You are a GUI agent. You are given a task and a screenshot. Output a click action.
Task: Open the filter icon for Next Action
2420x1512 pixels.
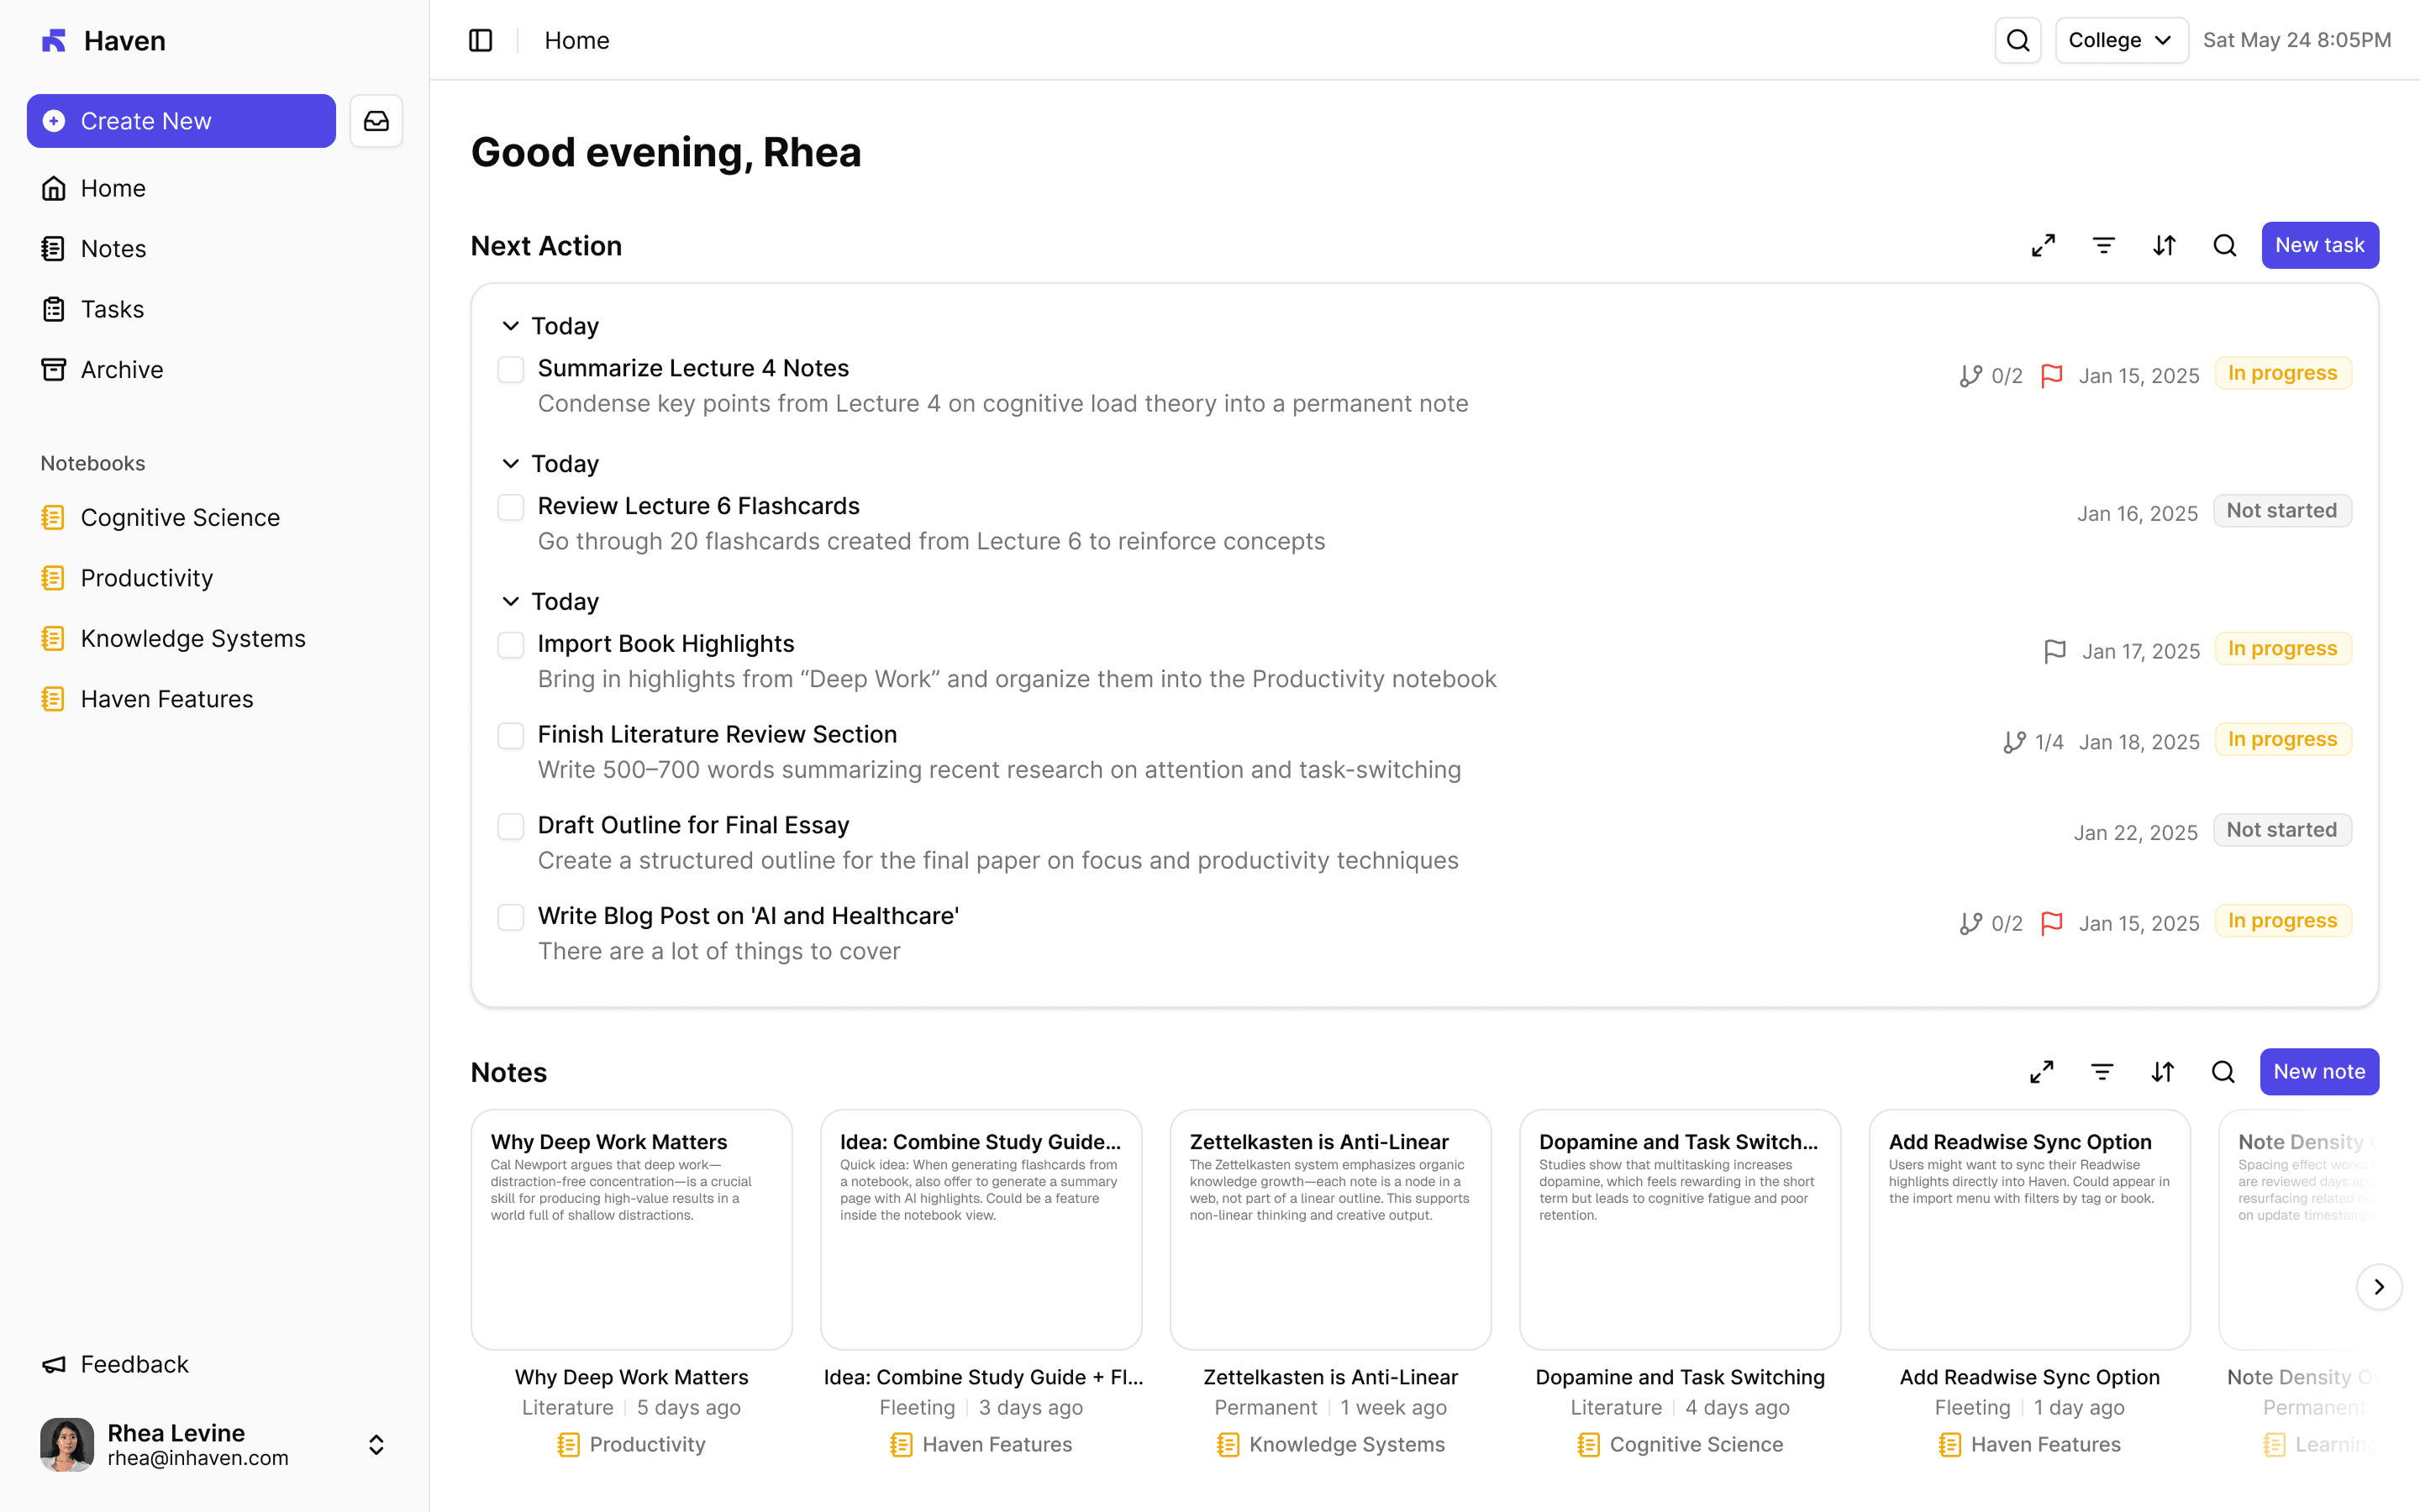pos(2103,245)
